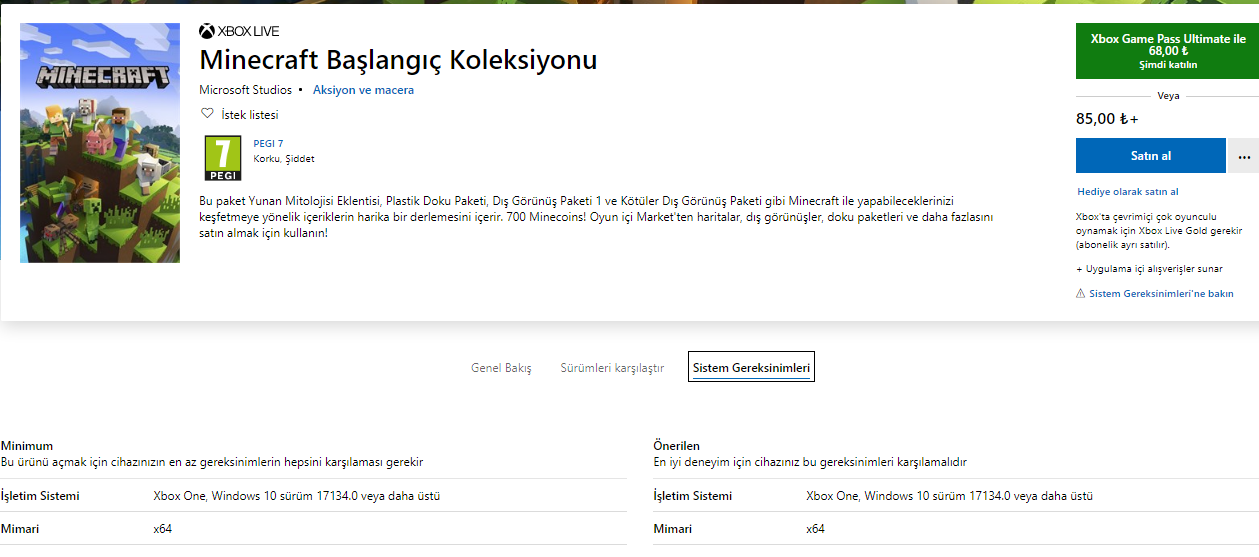Select the Sistem Gereksinimleri tab
The width and height of the screenshot is (1259, 557).
pos(751,368)
